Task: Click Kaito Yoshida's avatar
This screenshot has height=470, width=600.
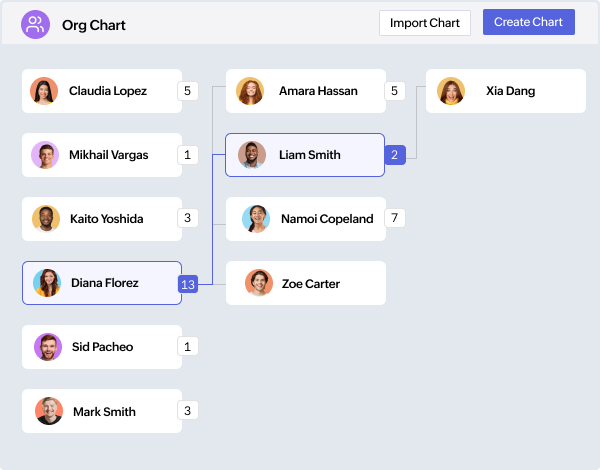Action: point(45,219)
